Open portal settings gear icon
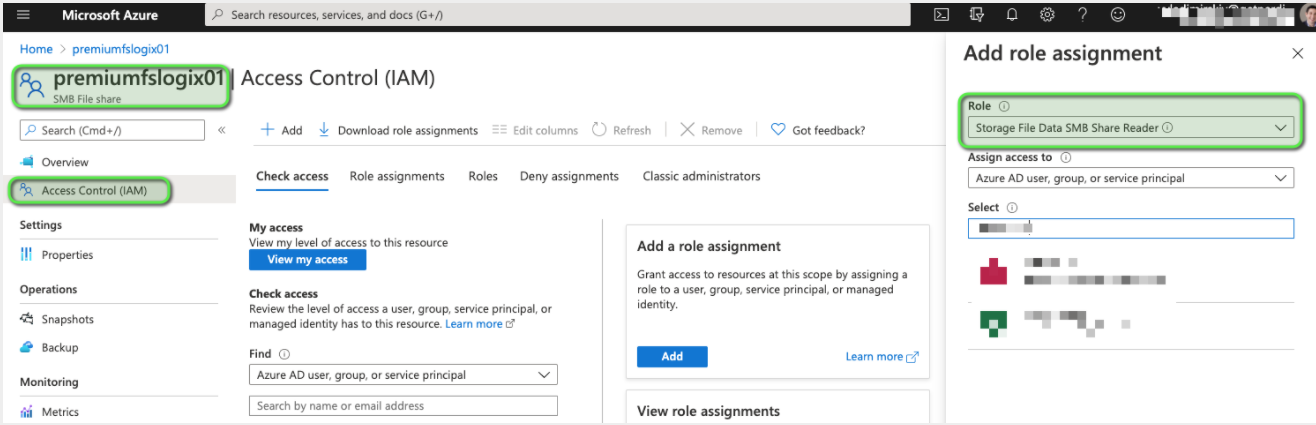Image resolution: width=1316 pixels, height=425 pixels. click(x=1047, y=15)
